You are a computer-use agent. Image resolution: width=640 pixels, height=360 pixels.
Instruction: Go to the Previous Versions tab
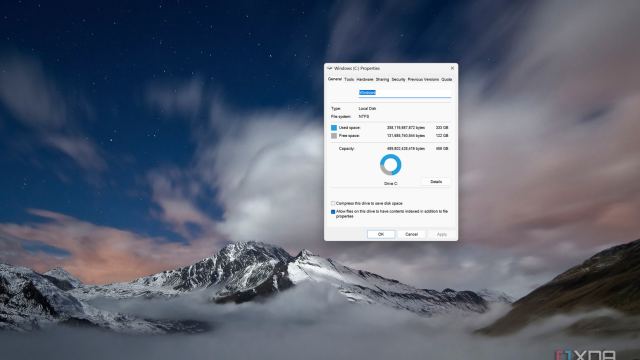pyautogui.click(x=423, y=80)
